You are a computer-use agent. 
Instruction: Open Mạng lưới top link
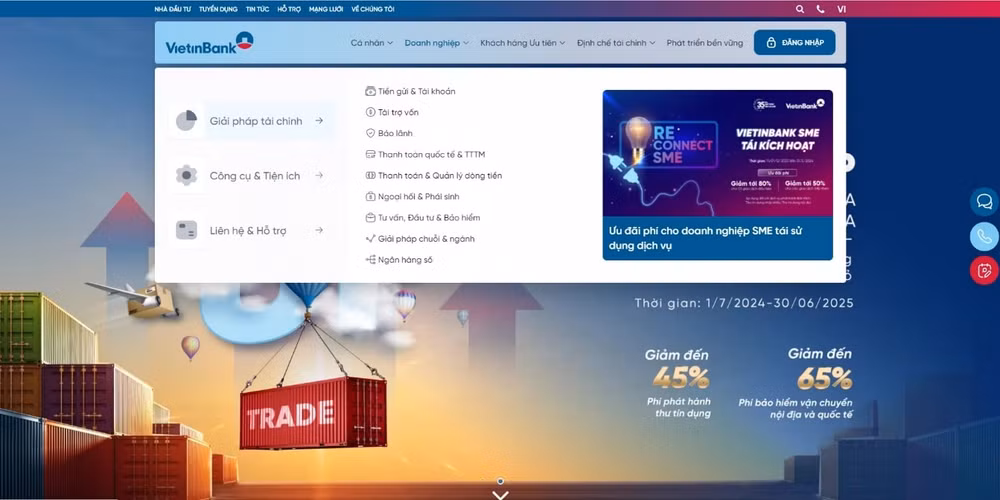point(326,9)
